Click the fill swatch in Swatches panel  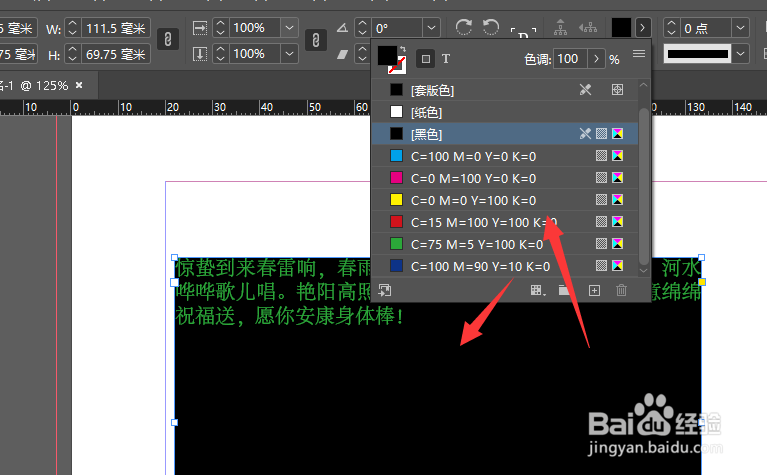[387, 56]
